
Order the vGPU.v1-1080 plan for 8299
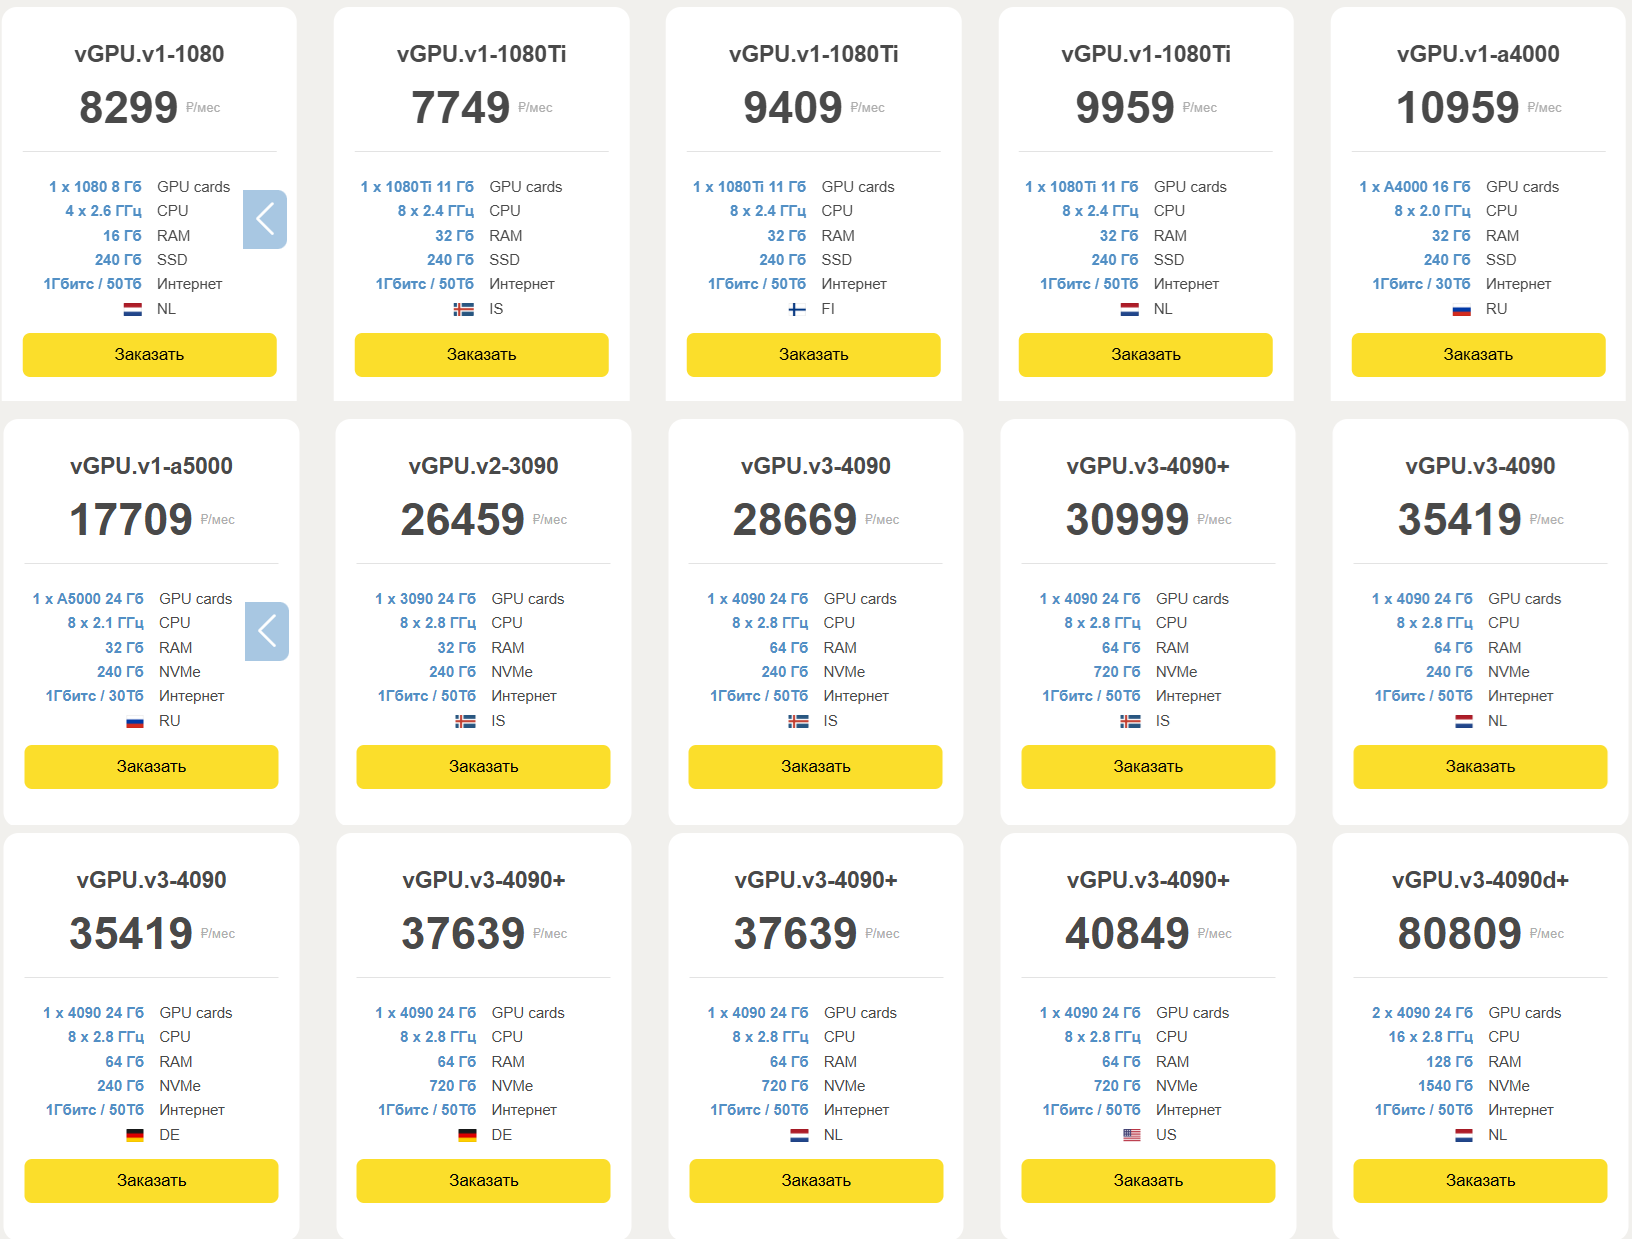point(150,355)
